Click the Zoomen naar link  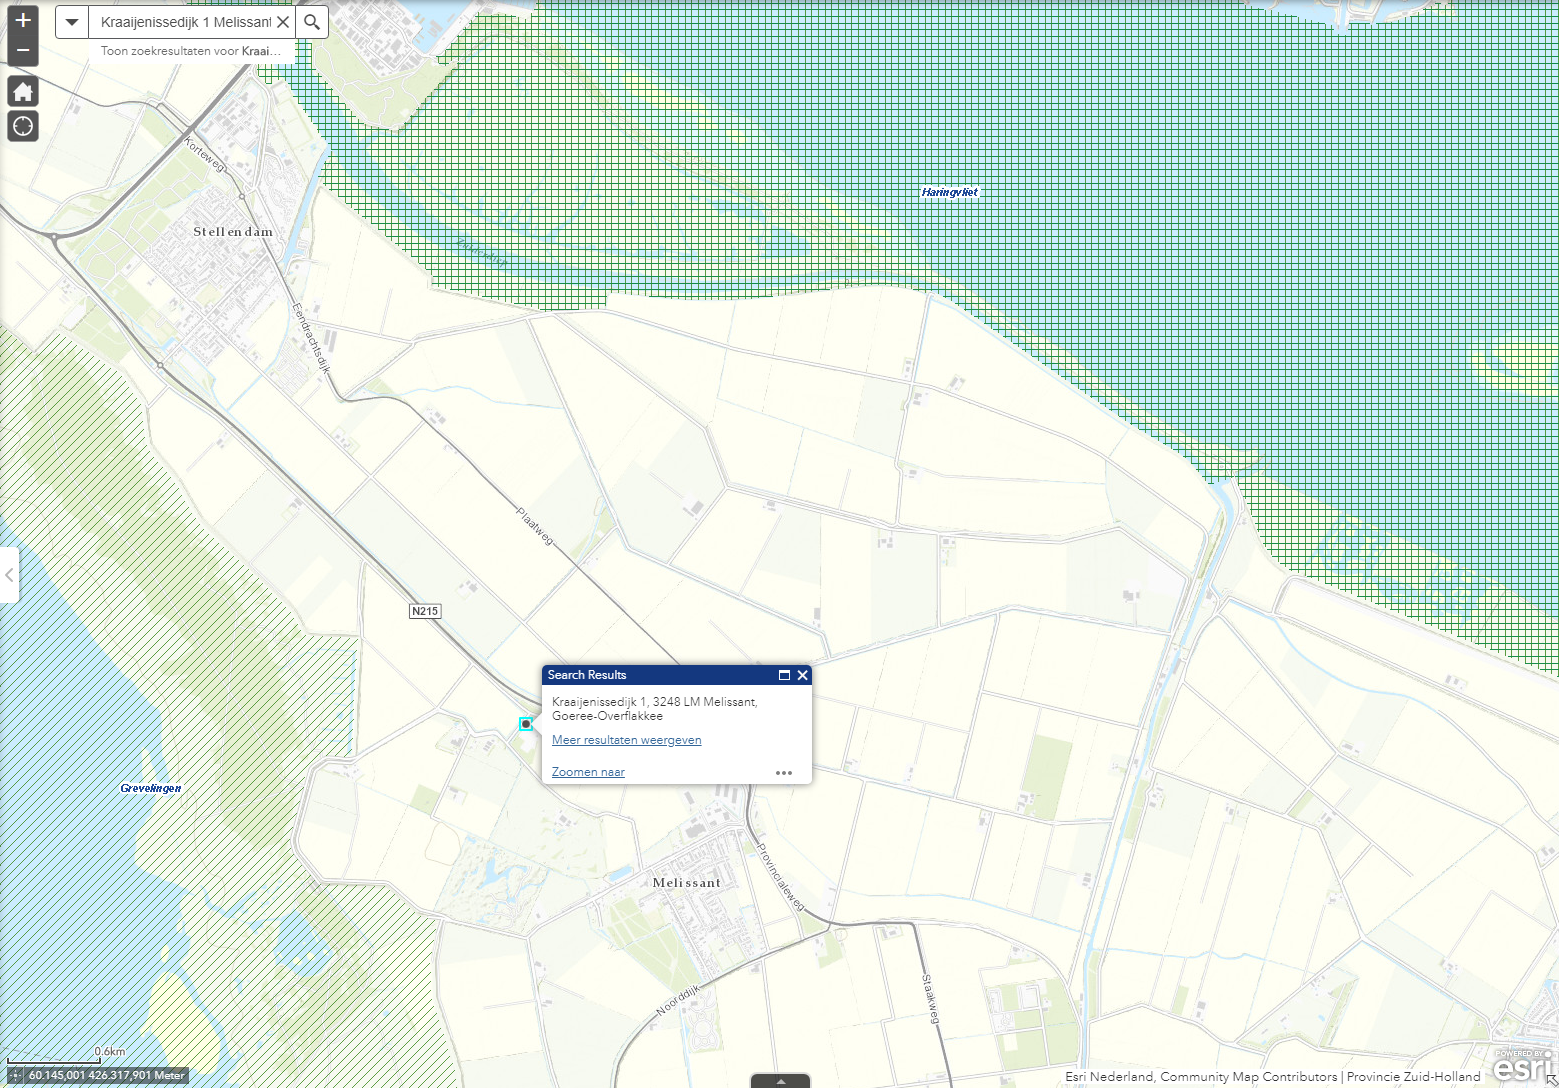pyautogui.click(x=588, y=772)
